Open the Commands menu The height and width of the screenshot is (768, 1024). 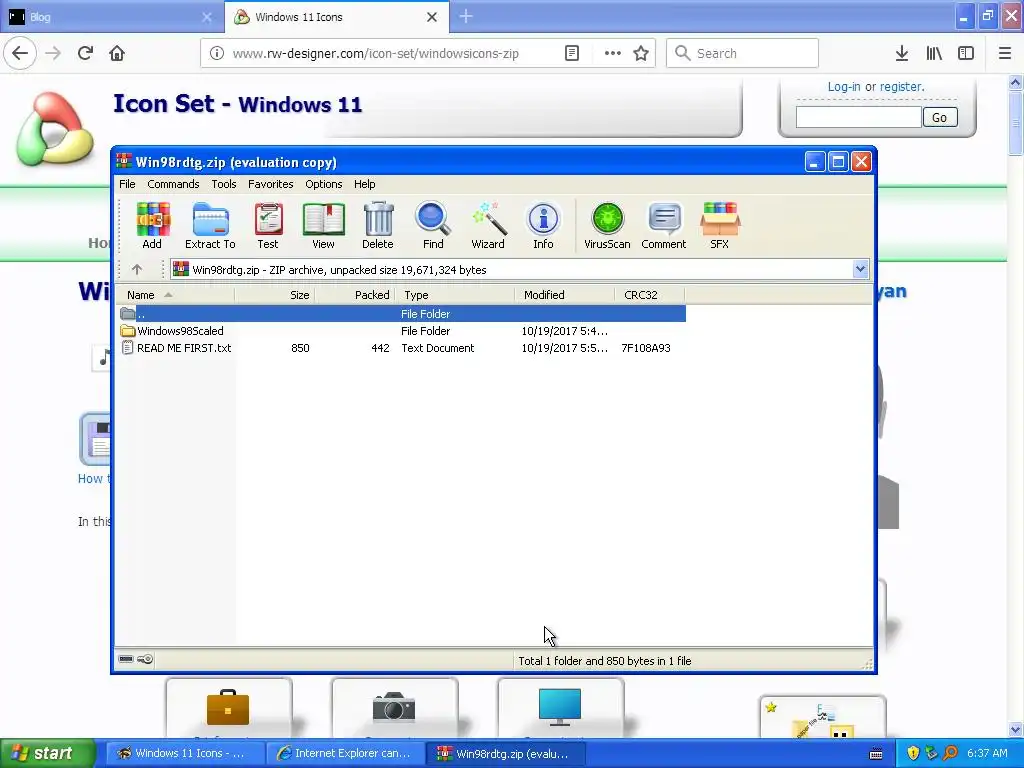click(x=173, y=184)
